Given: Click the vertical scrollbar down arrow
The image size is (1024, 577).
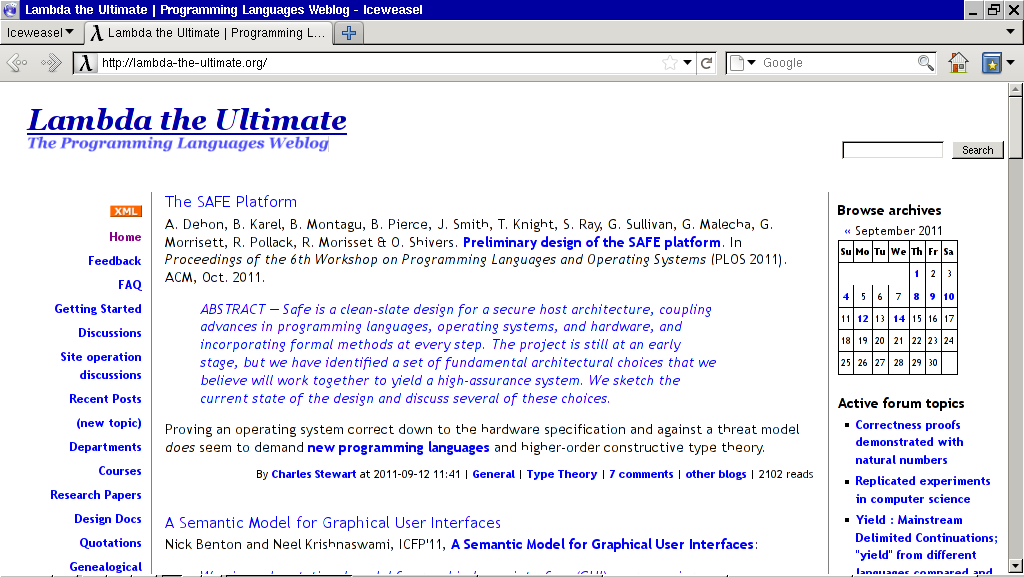Looking at the screenshot, I should tap(1015, 566).
